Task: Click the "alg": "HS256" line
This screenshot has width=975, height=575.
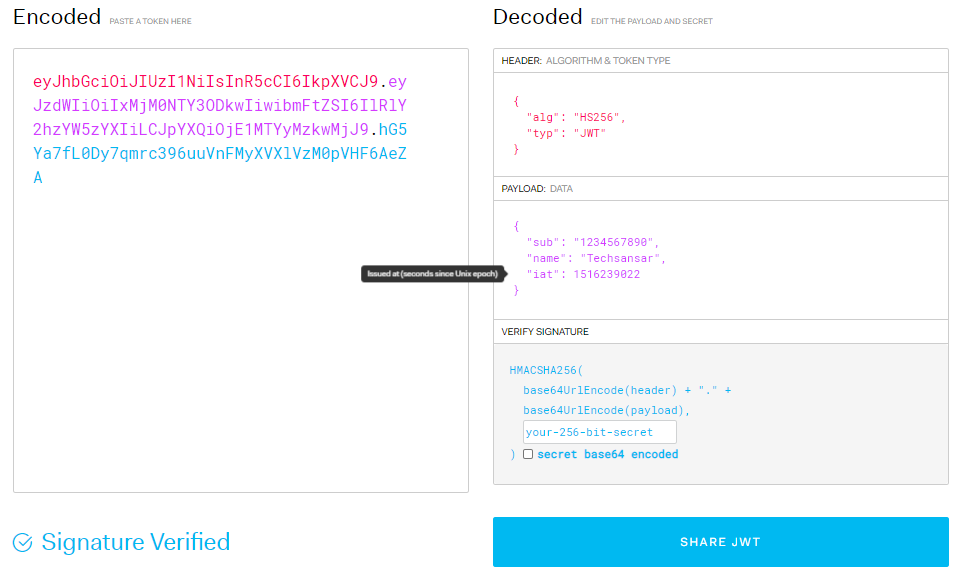Action: [576, 117]
